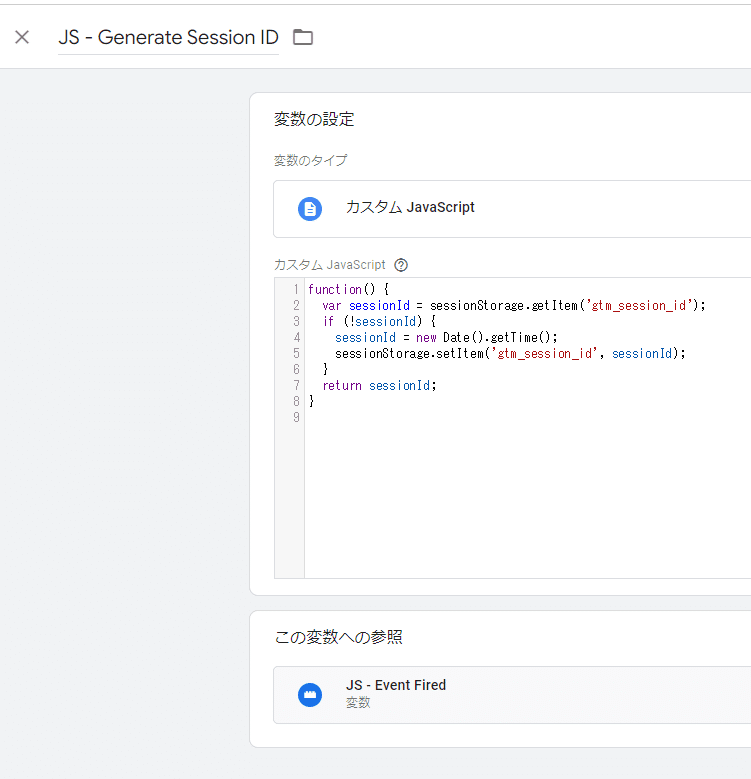Click the blue icon of JS - Event Fired
751x779 pixels.
[310, 695]
